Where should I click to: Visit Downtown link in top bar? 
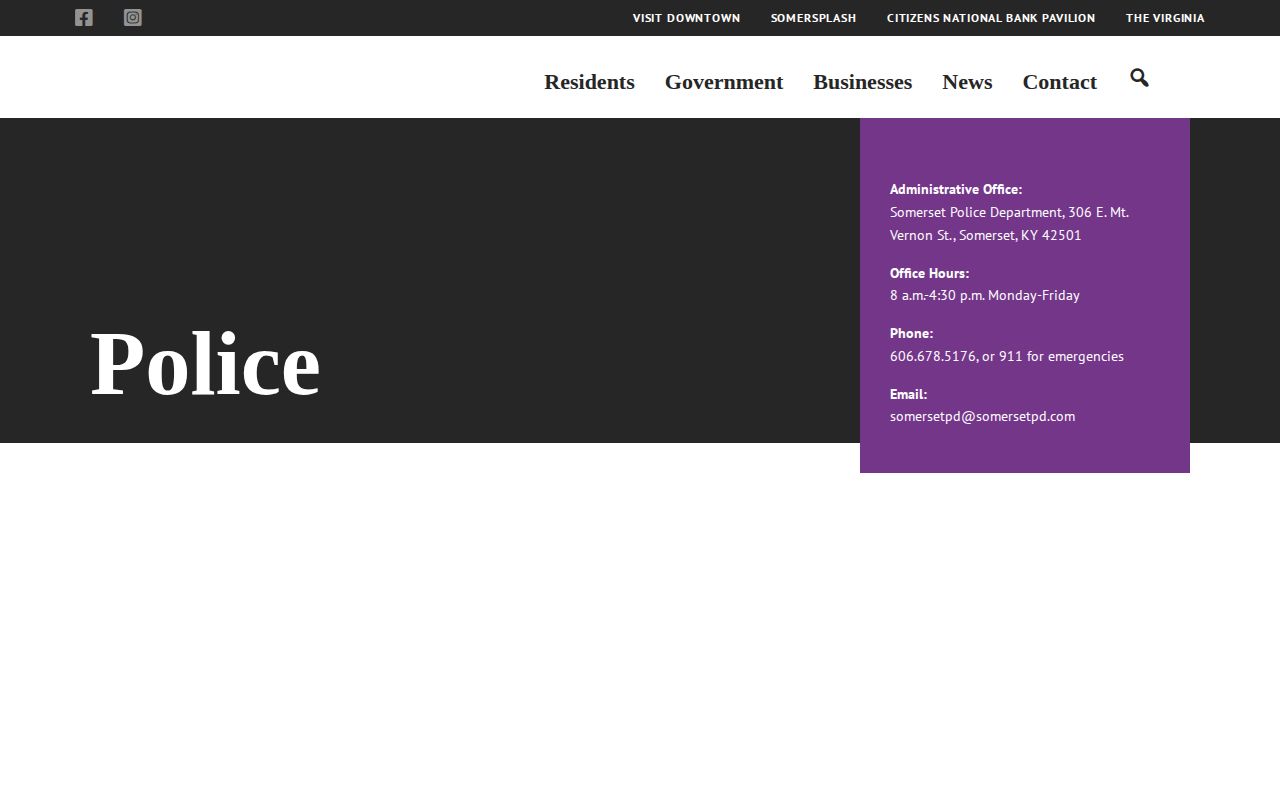(686, 18)
